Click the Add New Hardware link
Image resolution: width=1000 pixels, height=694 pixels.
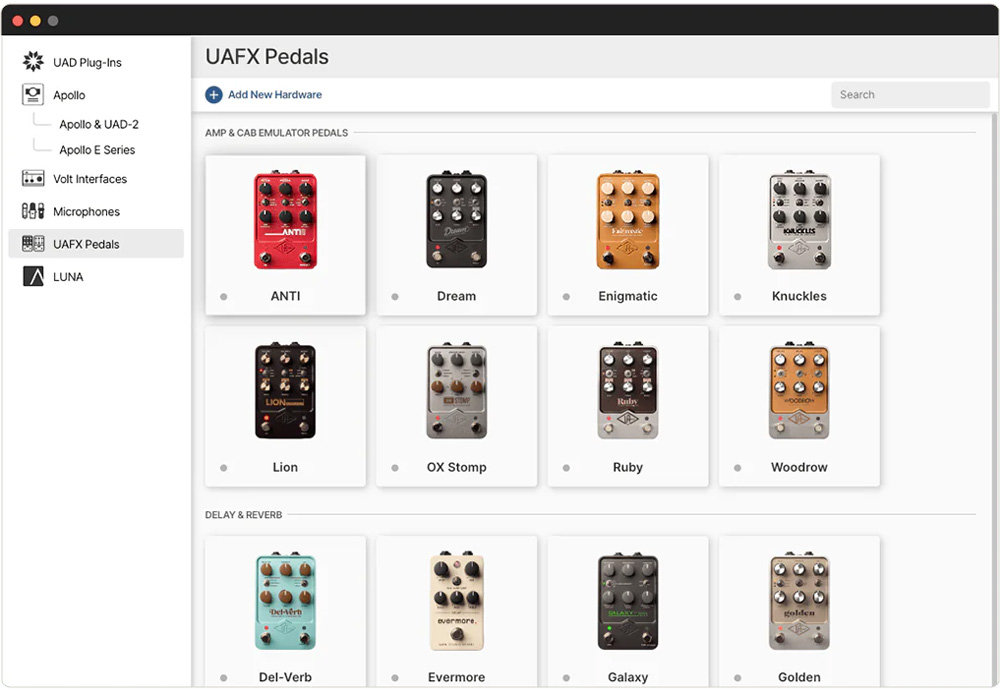click(x=275, y=94)
